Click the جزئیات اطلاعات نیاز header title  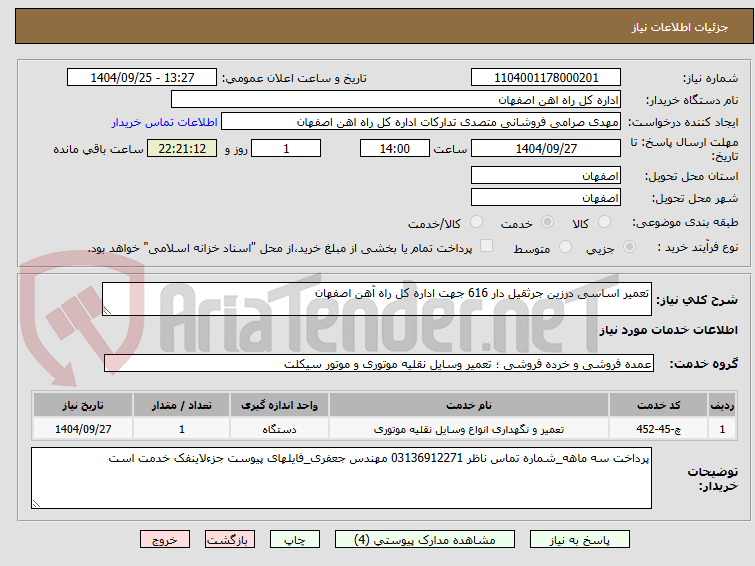pos(679,27)
